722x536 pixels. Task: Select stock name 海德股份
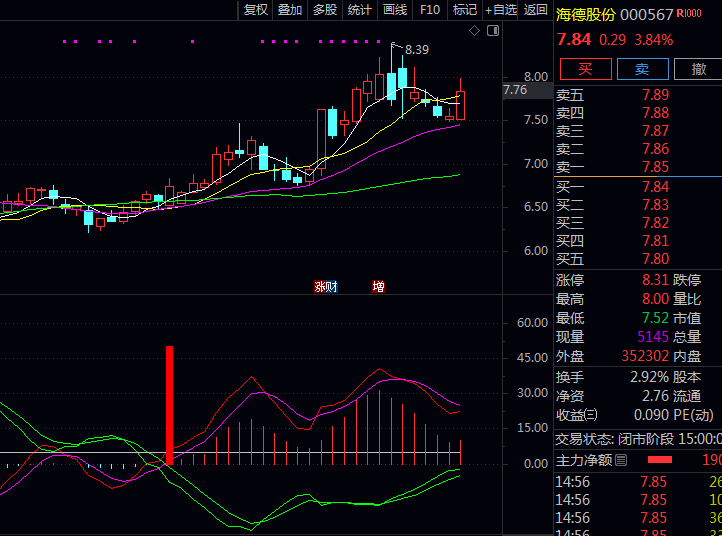(x=585, y=15)
